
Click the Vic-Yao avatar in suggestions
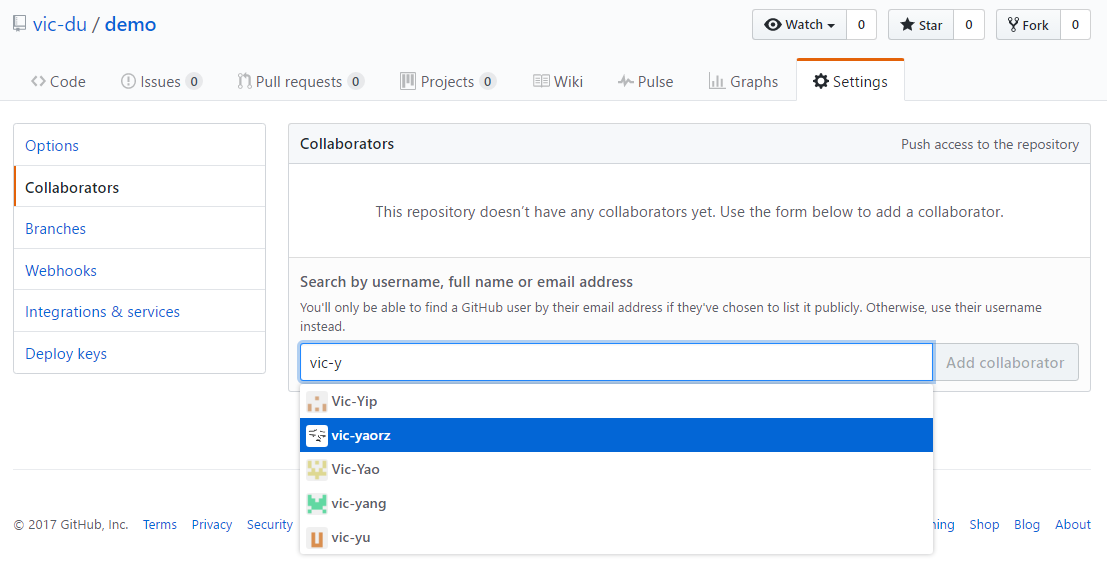[x=317, y=470]
